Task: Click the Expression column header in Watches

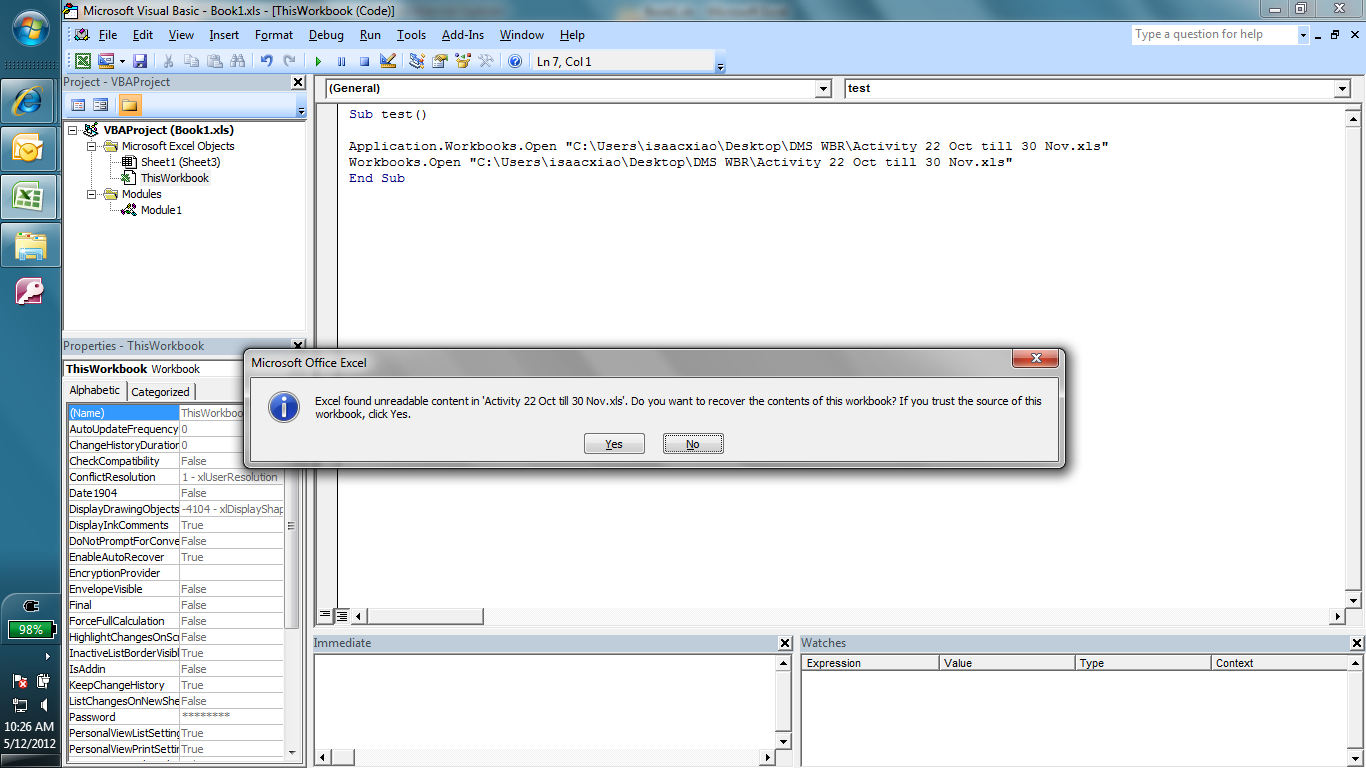Action: point(870,663)
